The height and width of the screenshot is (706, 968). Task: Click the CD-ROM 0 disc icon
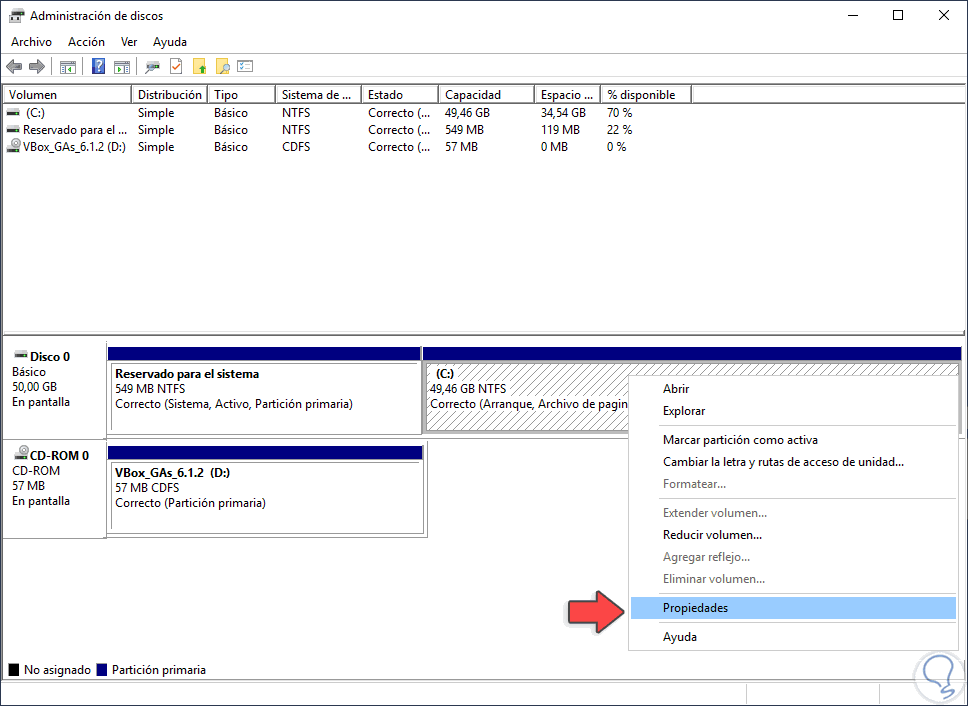pyautogui.click(x=21, y=454)
